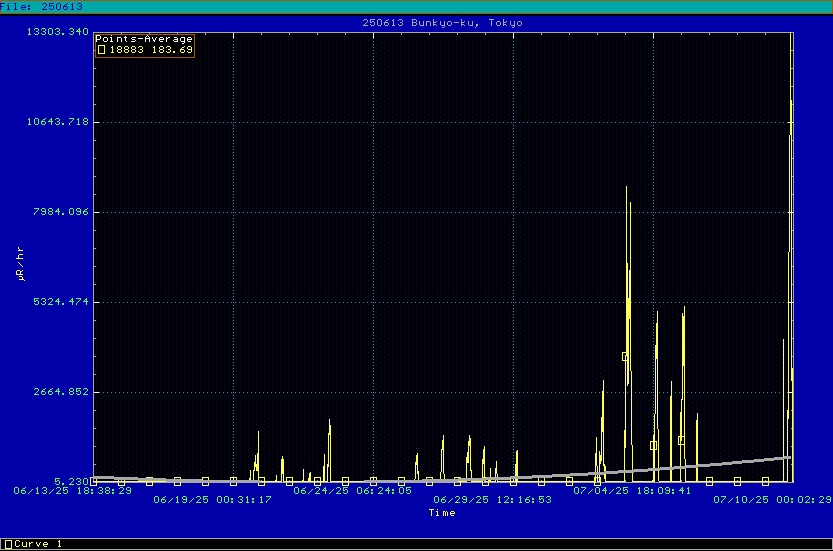833x551 pixels.
Task: Select the 5324.474 y-axis tick label
Action: pyautogui.click(x=60, y=301)
